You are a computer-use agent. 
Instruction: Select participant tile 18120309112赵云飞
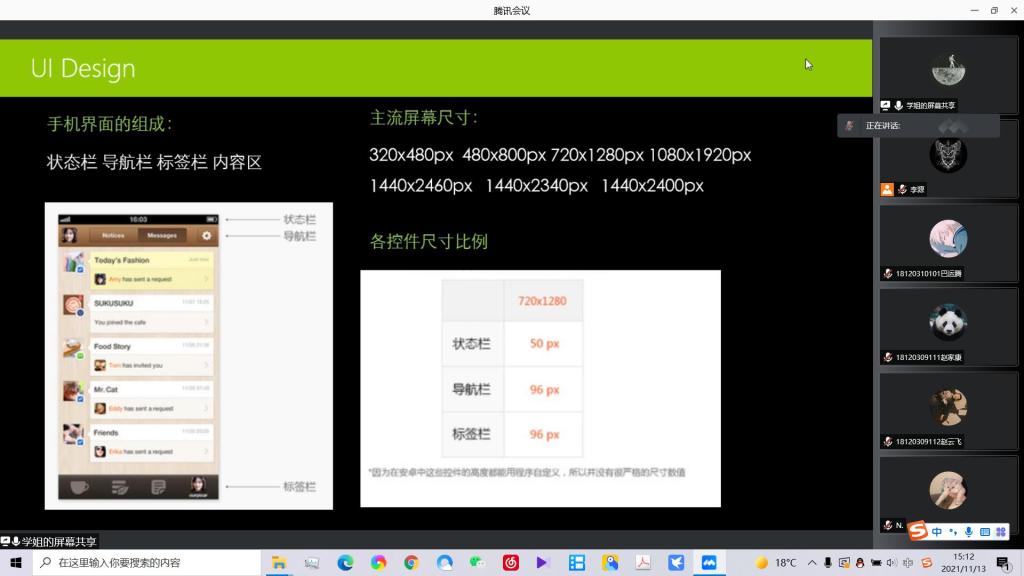click(x=948, y=411)
